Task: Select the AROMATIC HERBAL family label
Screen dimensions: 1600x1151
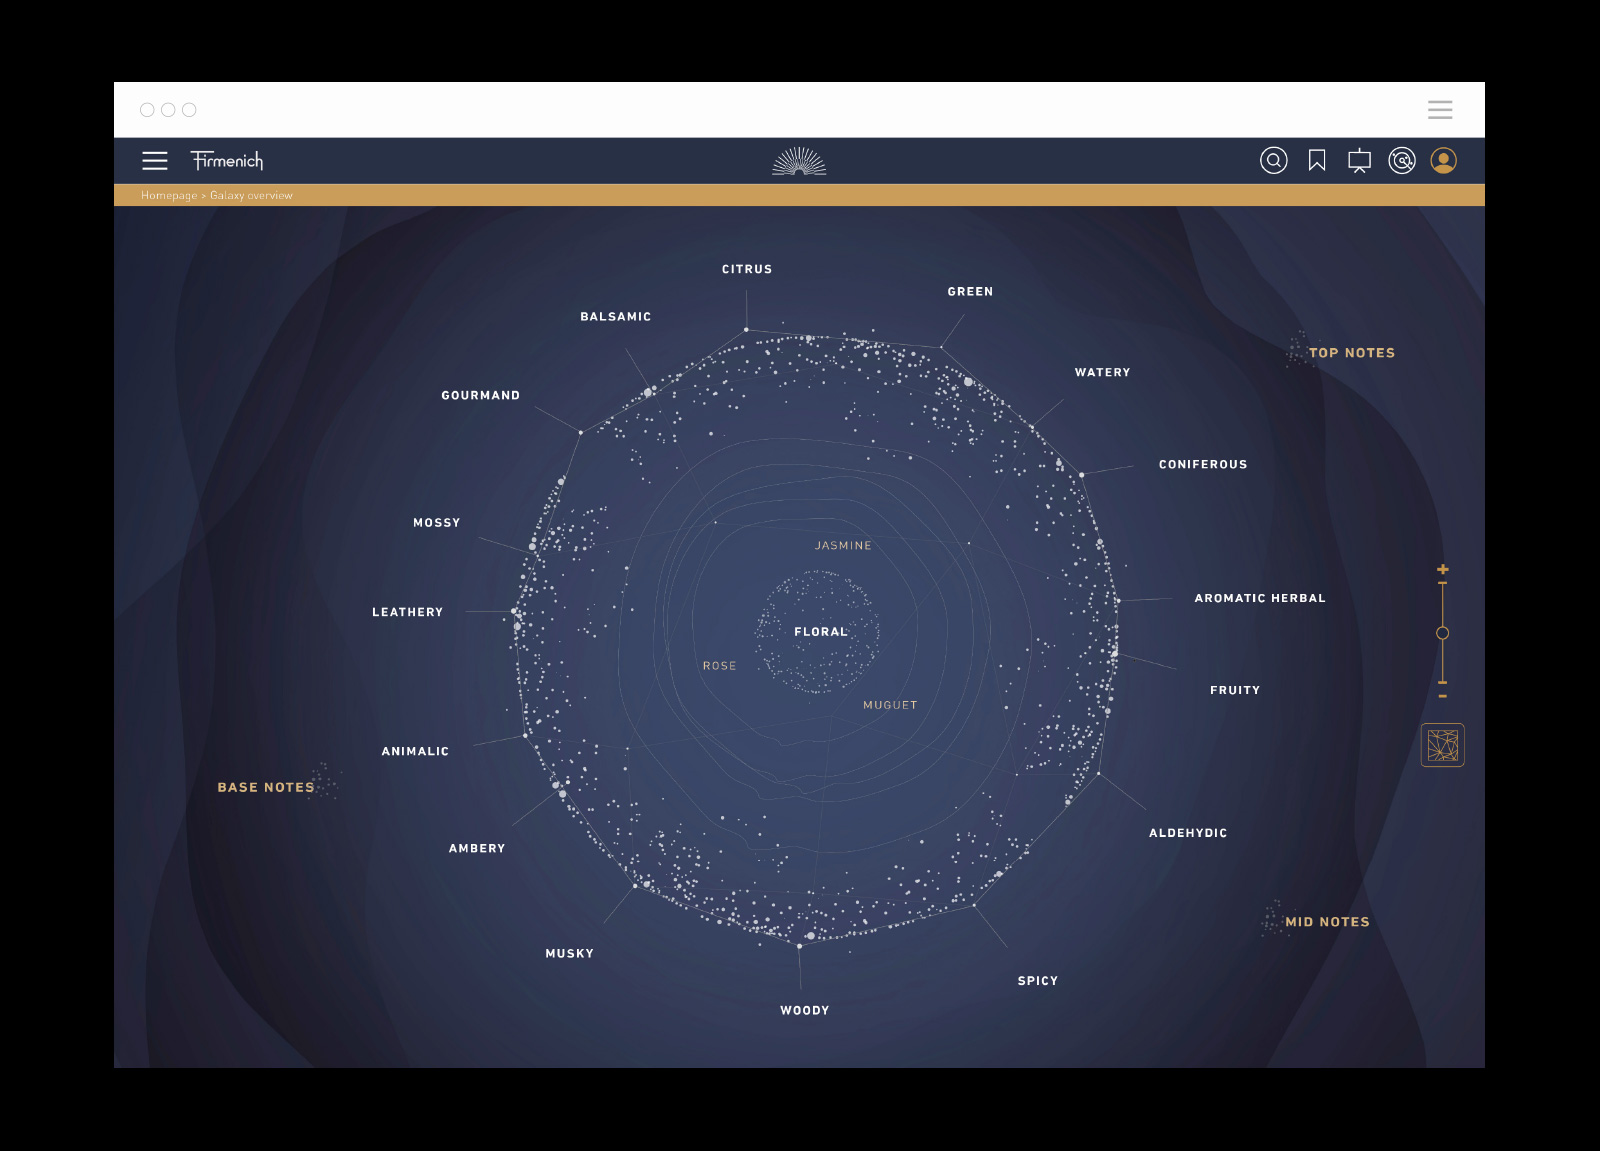Action: 1260,598
